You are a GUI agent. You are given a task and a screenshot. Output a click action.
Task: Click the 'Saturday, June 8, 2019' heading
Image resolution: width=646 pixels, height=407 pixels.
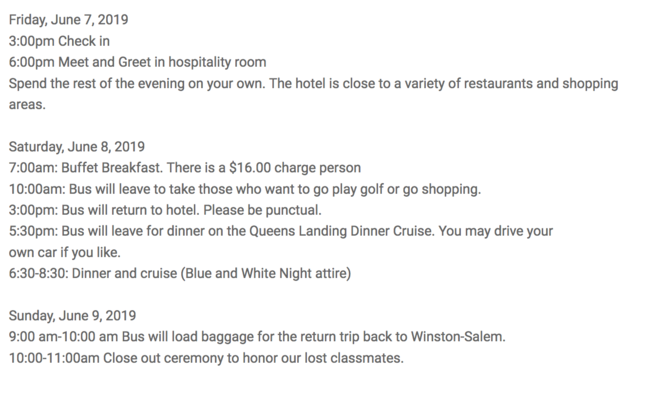(x=77, y=147)
